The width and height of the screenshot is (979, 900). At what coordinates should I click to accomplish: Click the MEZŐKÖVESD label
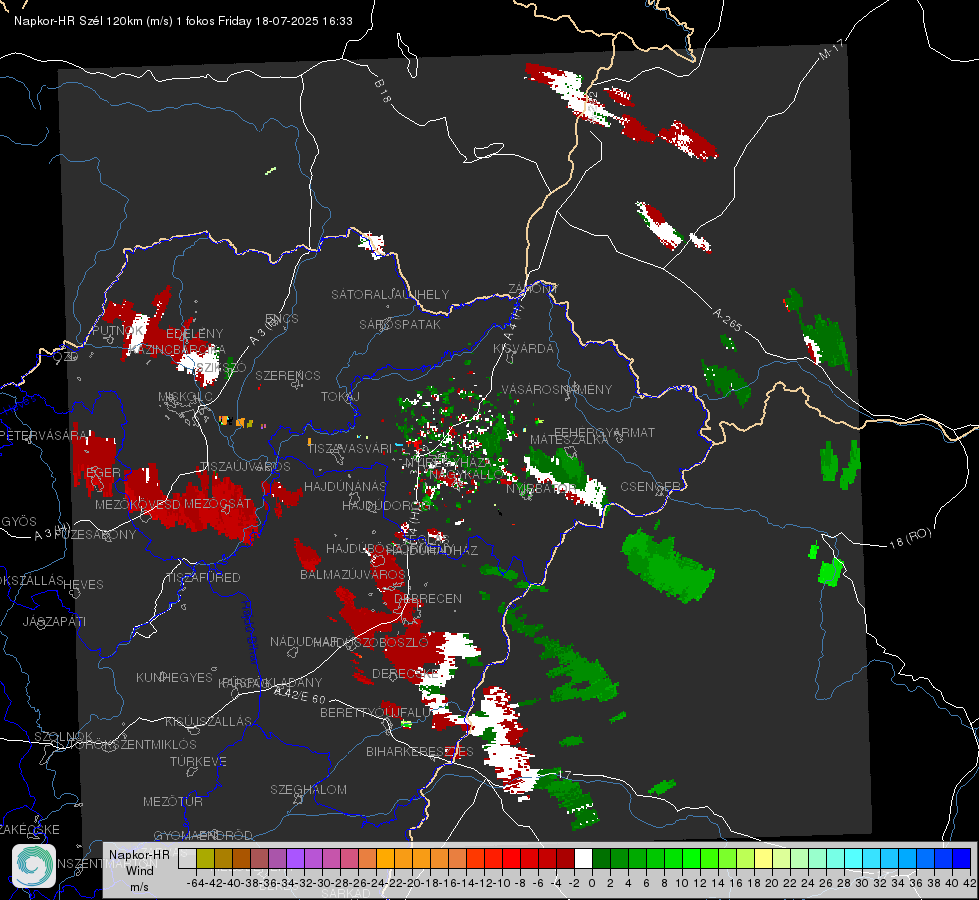[137, 504]
